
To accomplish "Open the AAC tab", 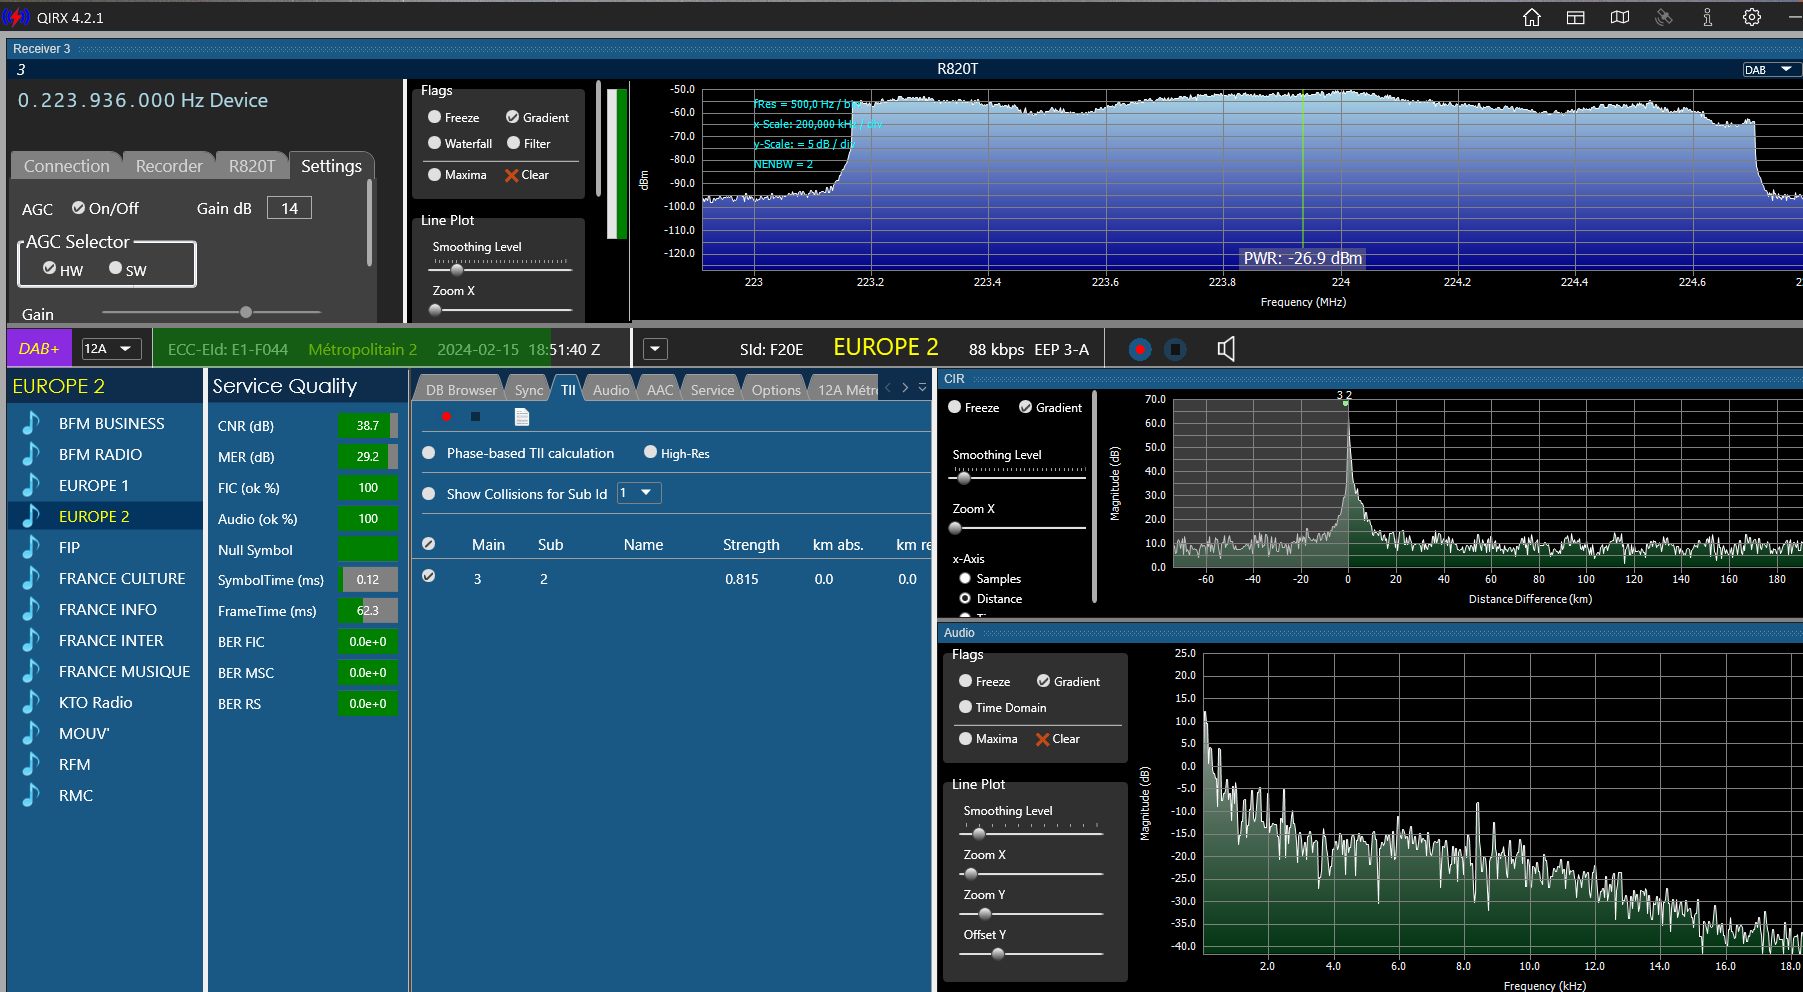I will [x=660, y=390].
